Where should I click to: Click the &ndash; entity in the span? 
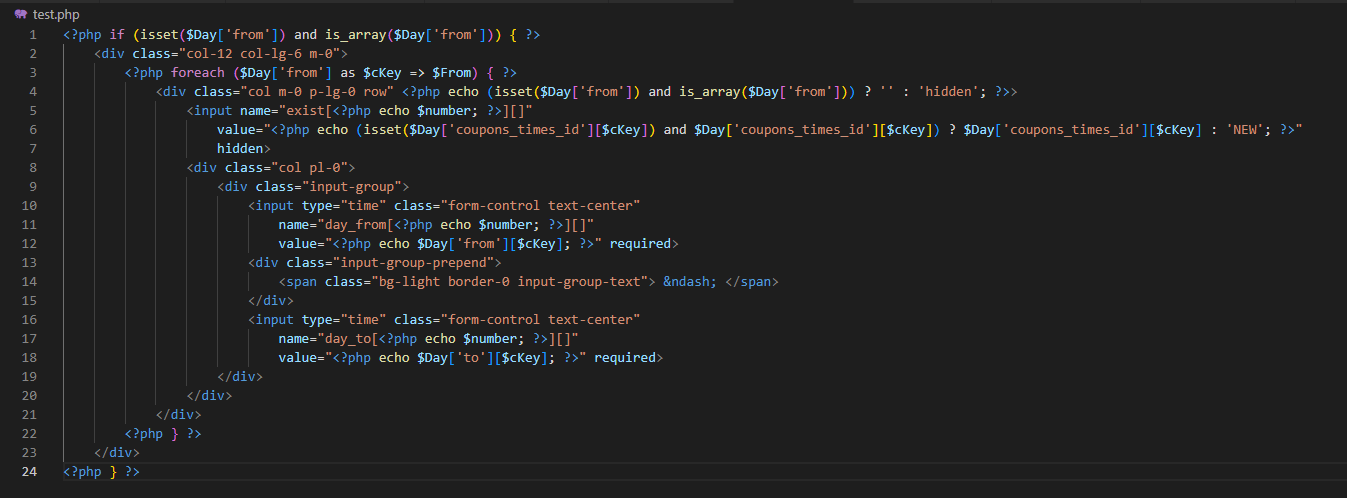coord(690,282)
